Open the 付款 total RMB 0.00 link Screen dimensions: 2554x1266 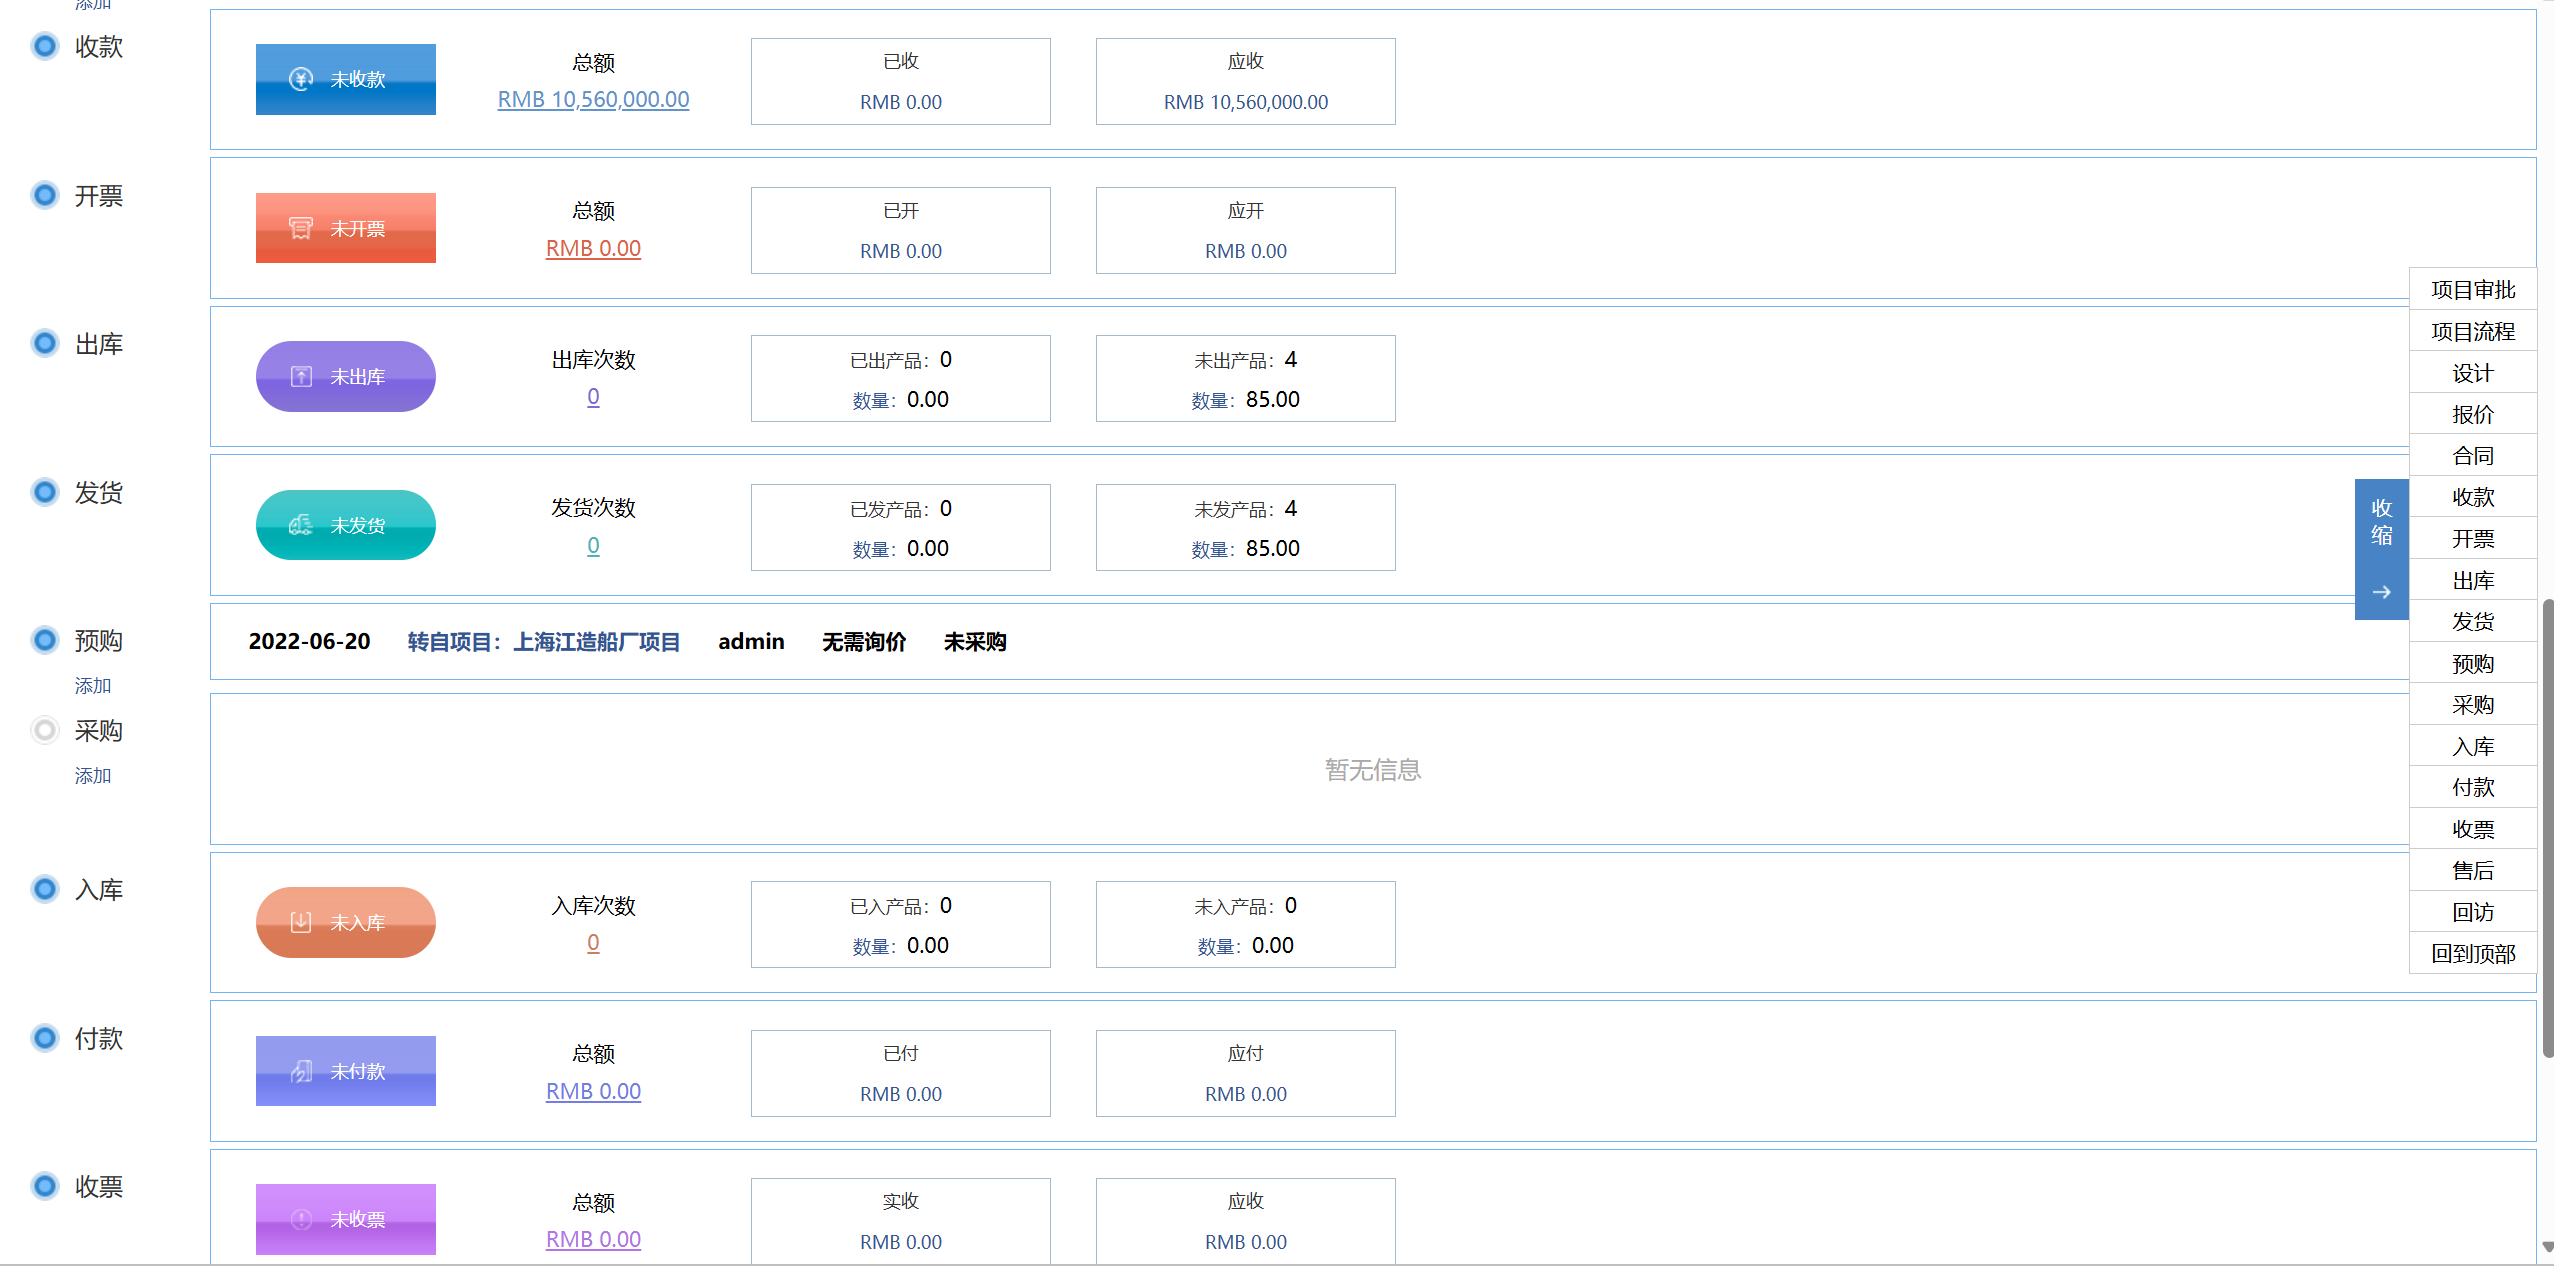click(x=593, y=1091)
